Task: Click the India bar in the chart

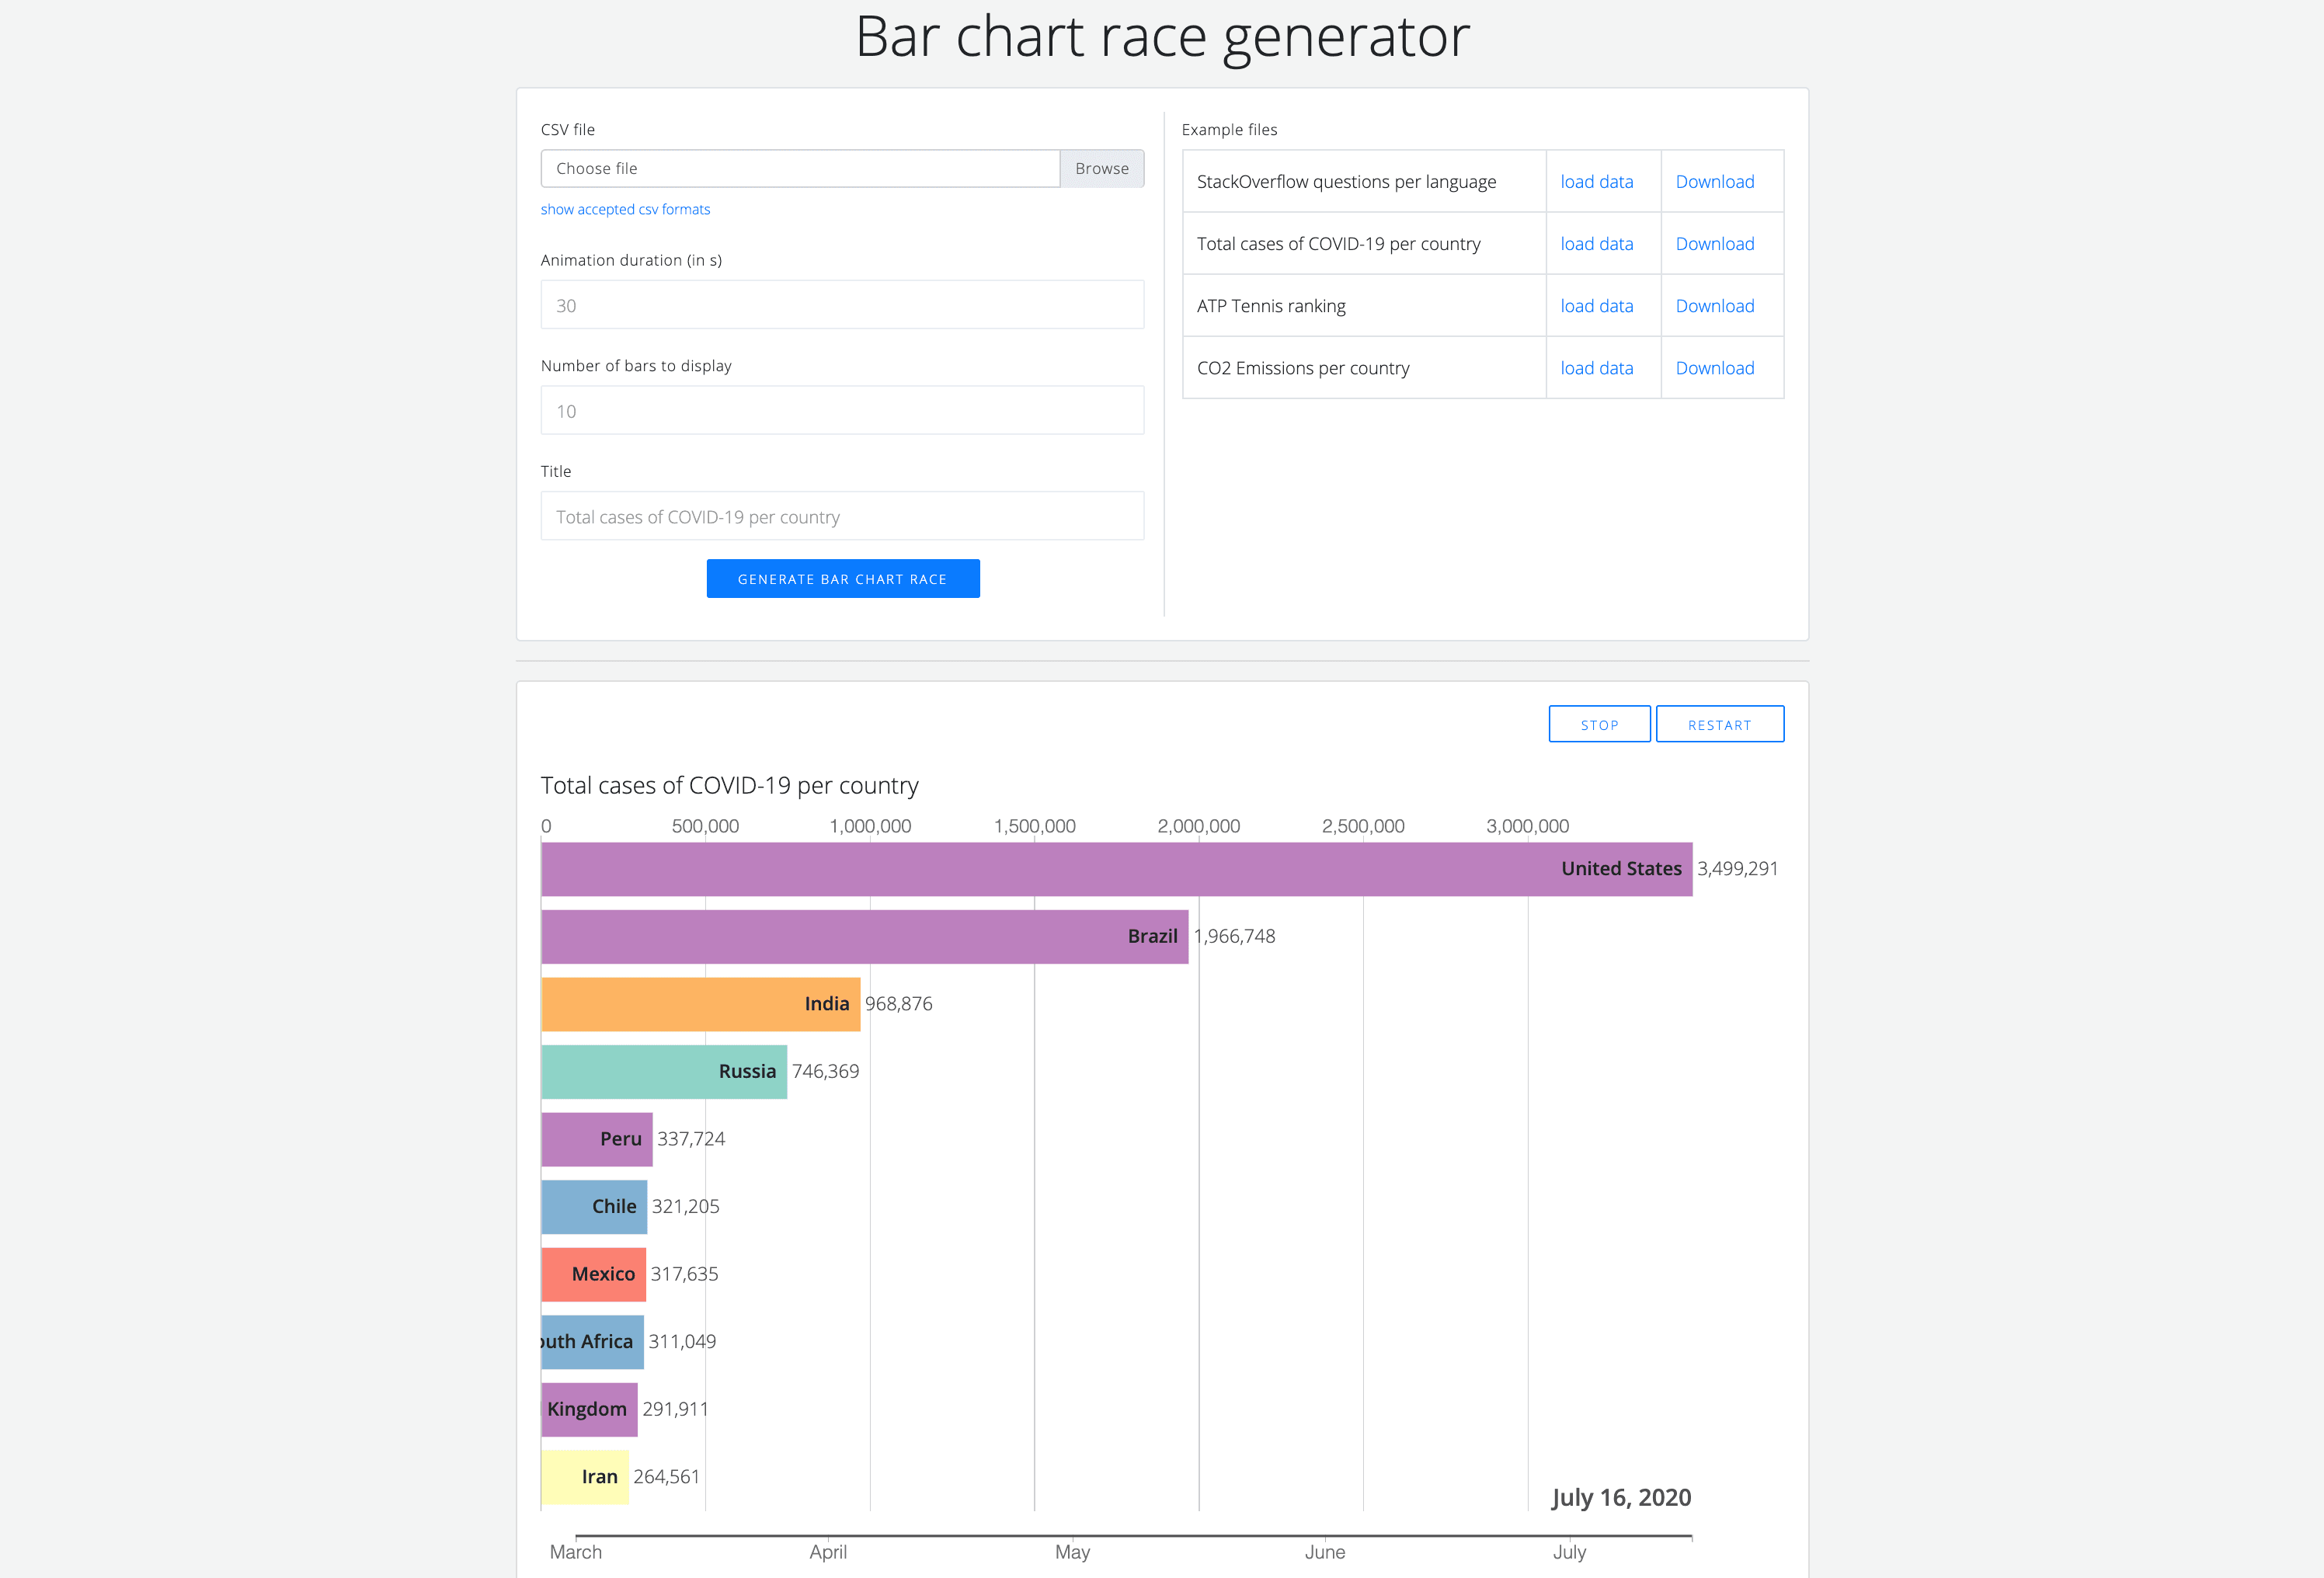Action: [x=700, y=1003]
